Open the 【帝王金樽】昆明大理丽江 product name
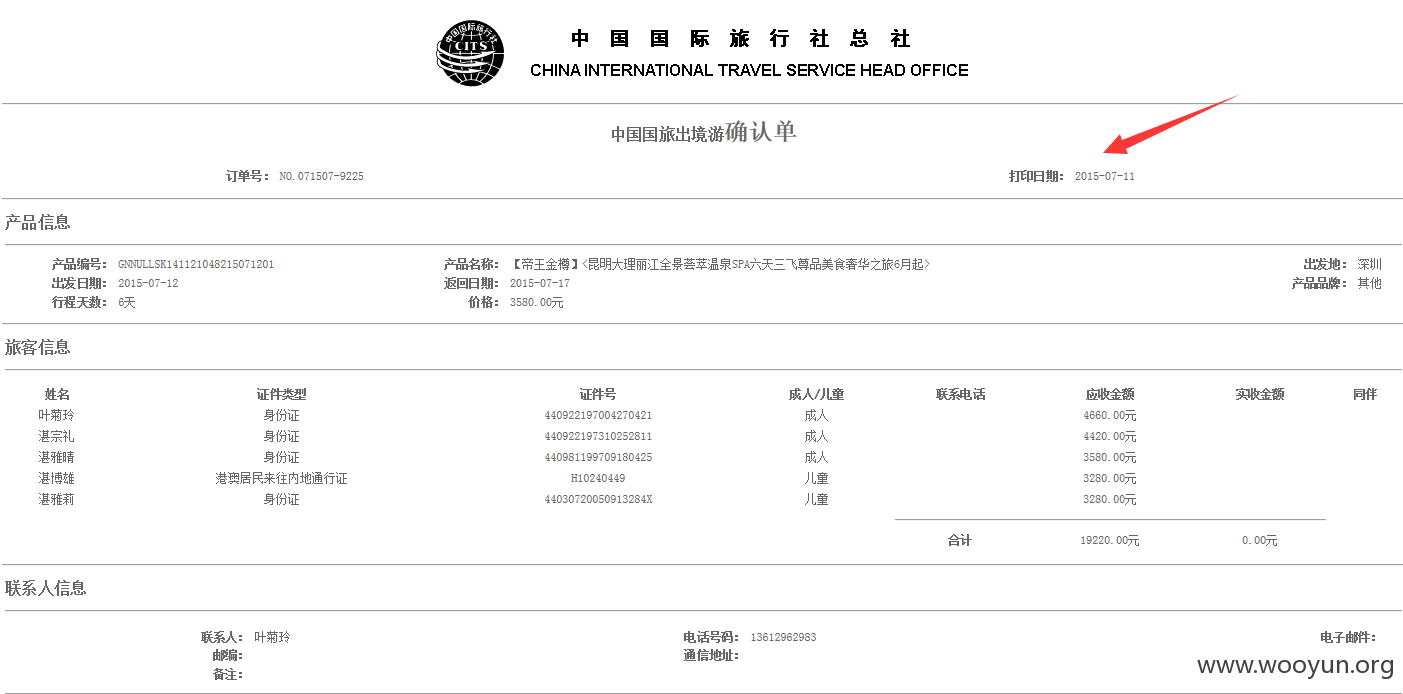The image size is (1403, 694). [720, 264]
